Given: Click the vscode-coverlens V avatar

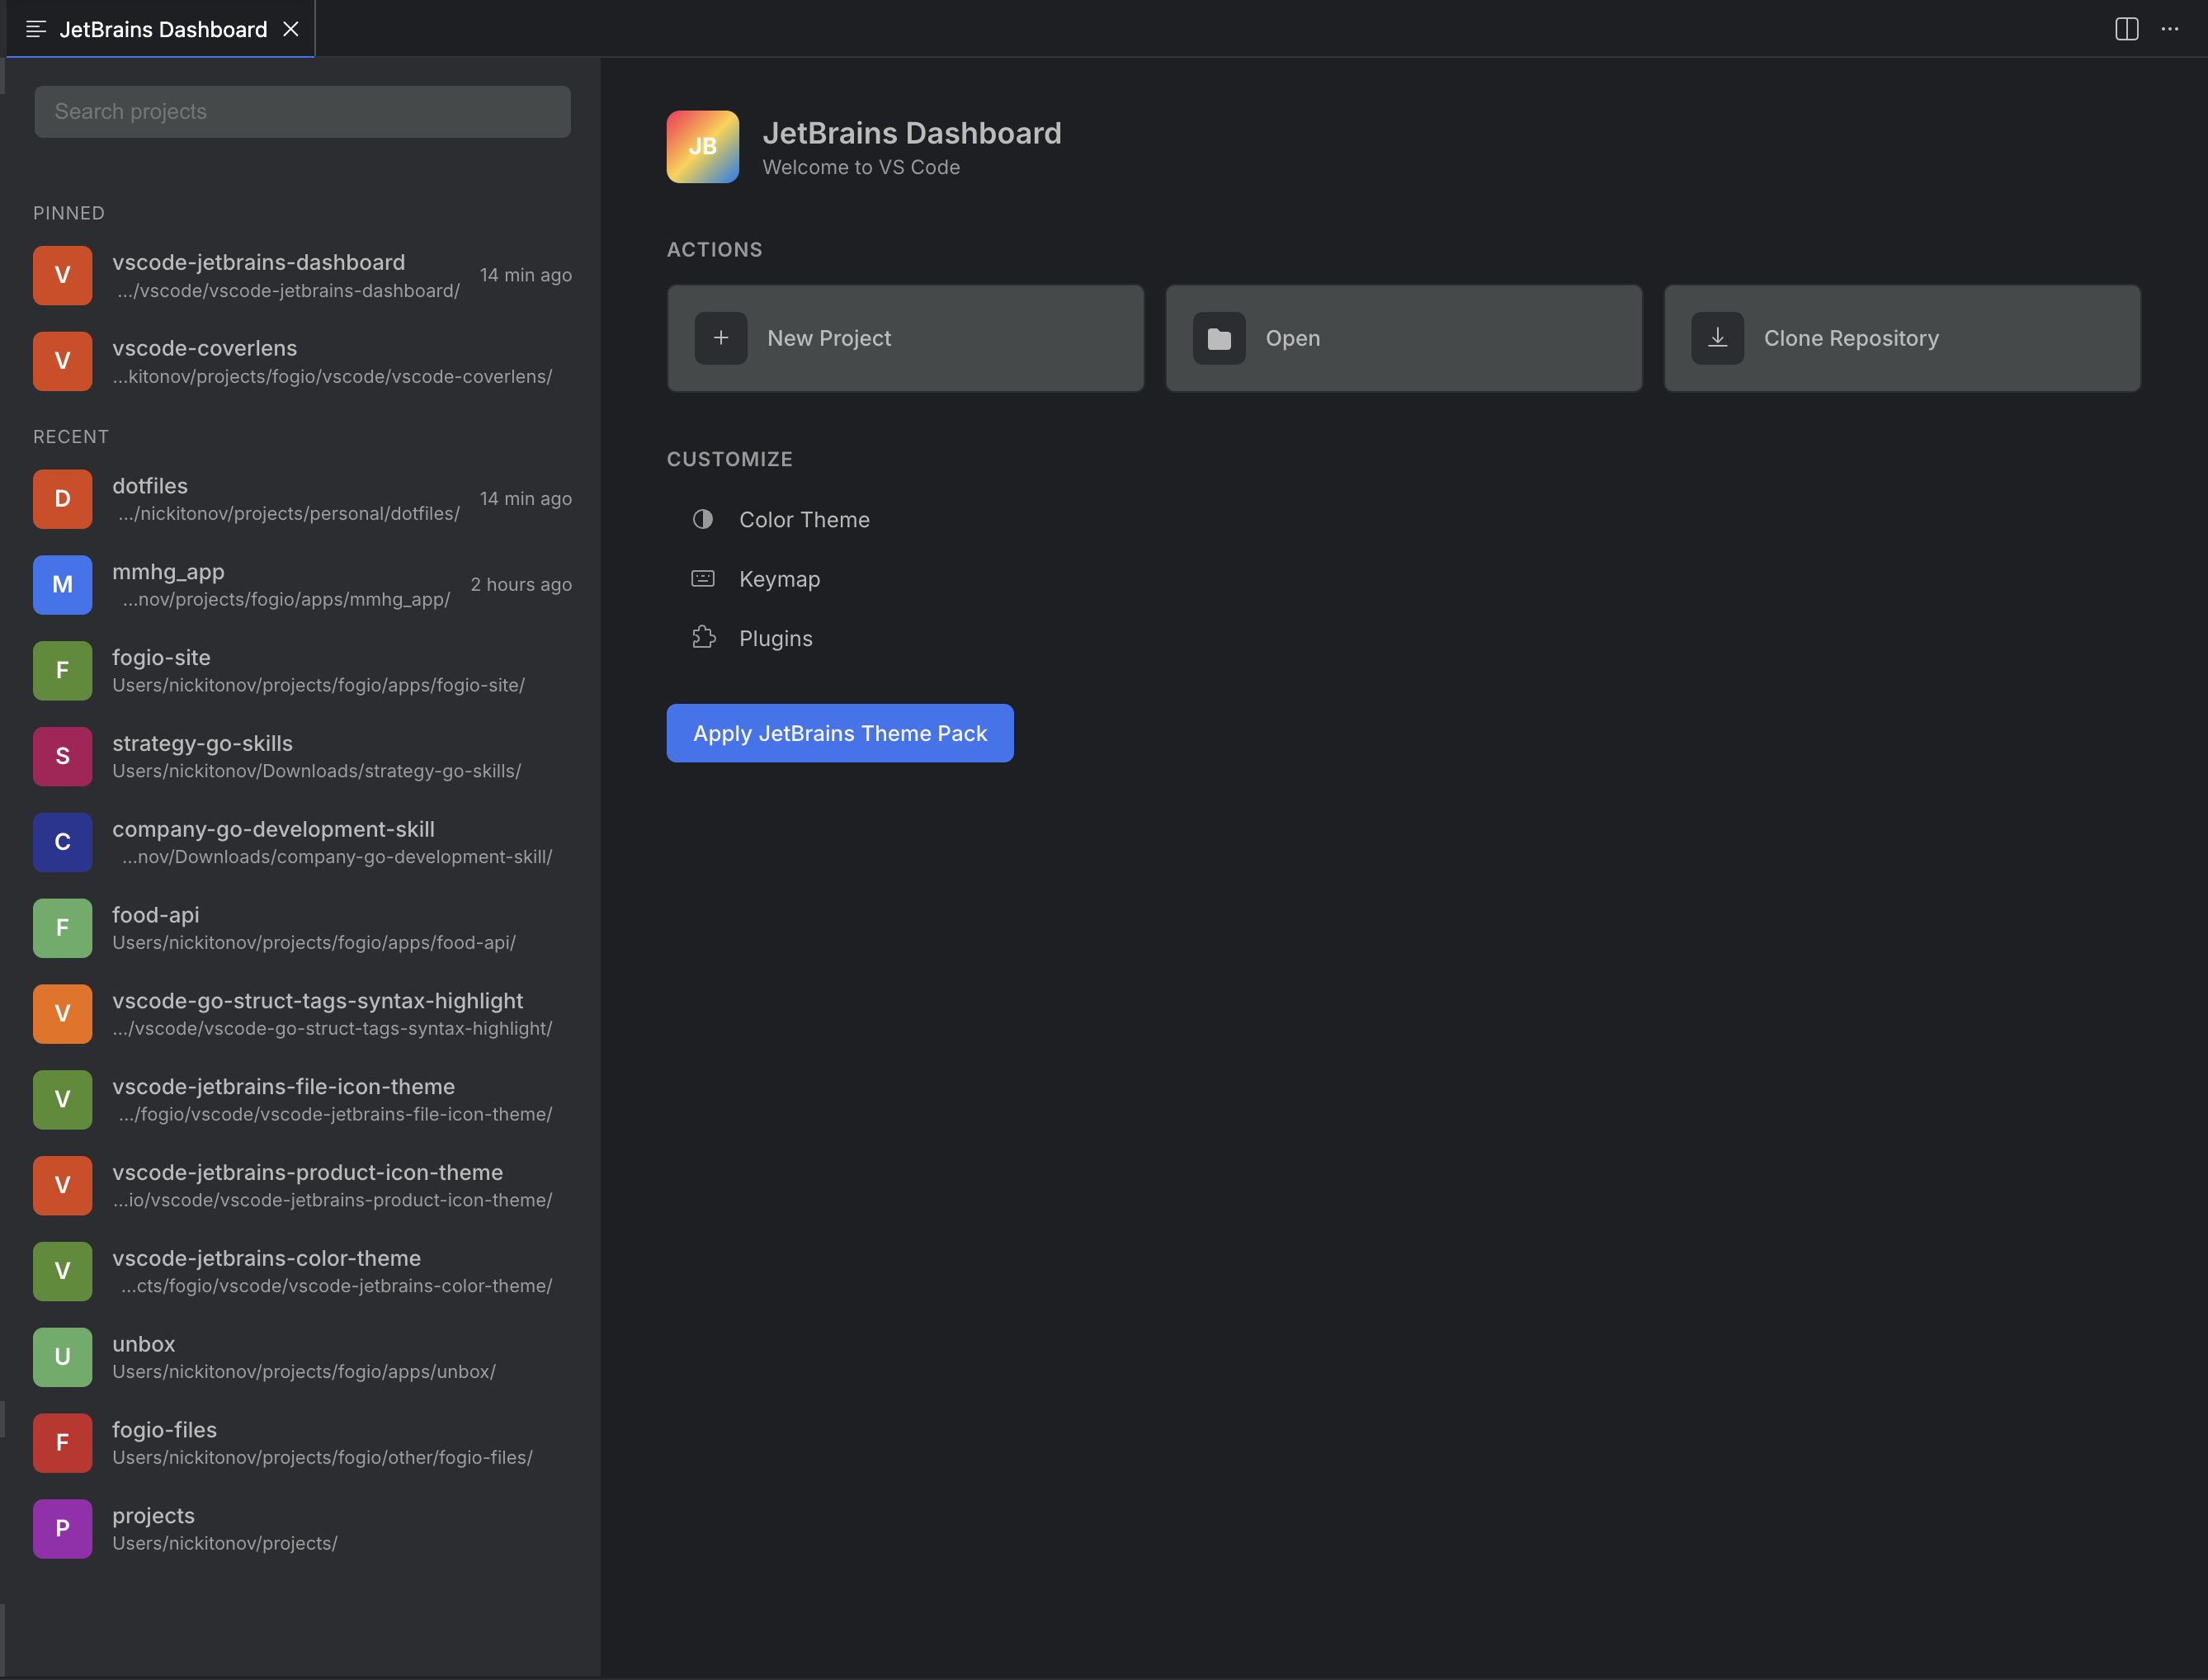Looking at the screenshot, I should pos(62,361).
